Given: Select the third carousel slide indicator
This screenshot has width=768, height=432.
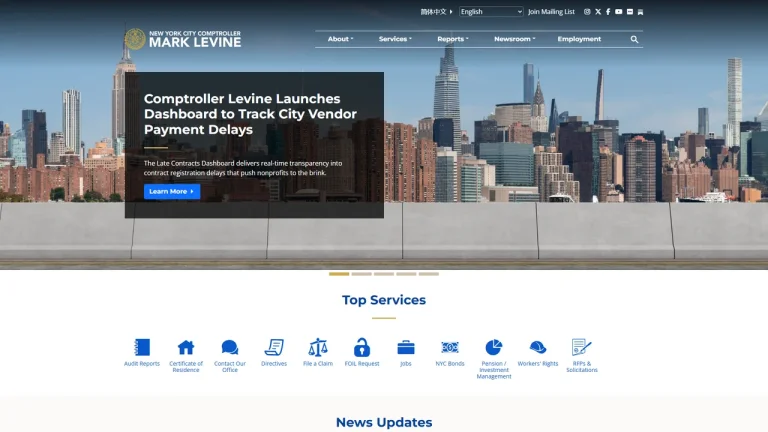Looking at the screenshot, I should 384,274.
